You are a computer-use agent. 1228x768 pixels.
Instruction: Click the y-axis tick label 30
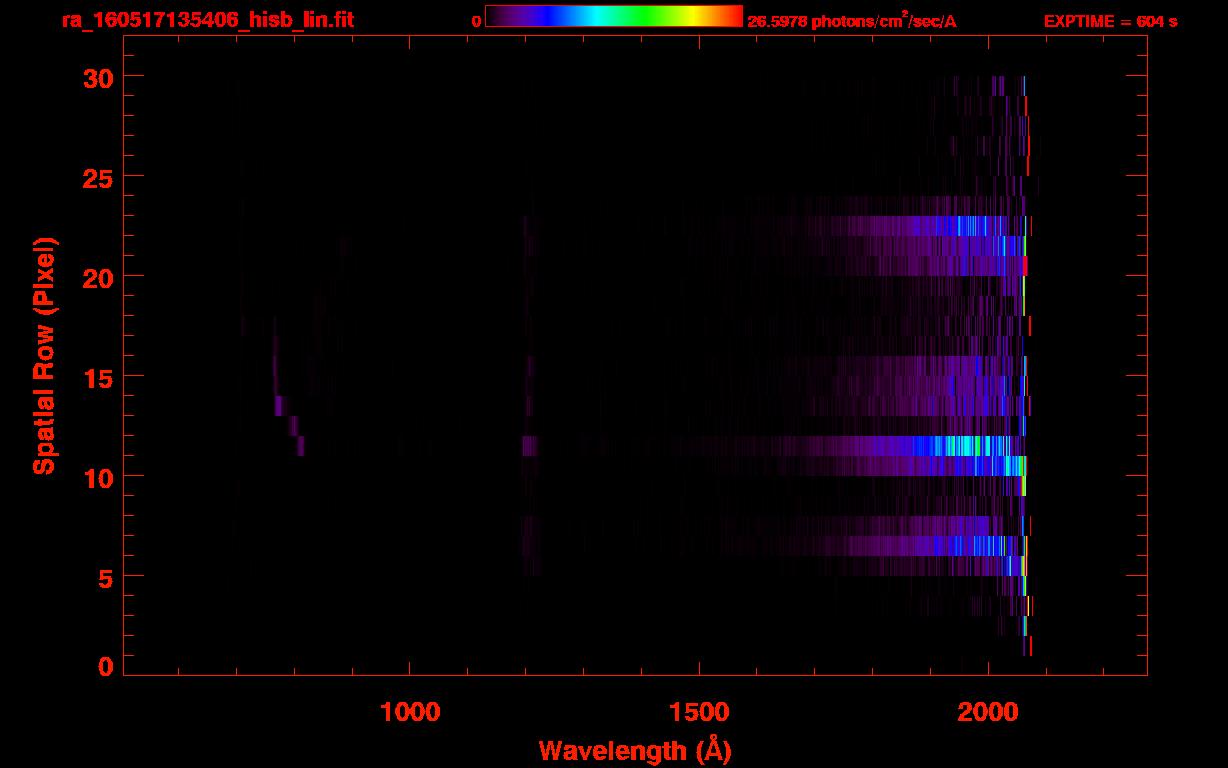97,77
